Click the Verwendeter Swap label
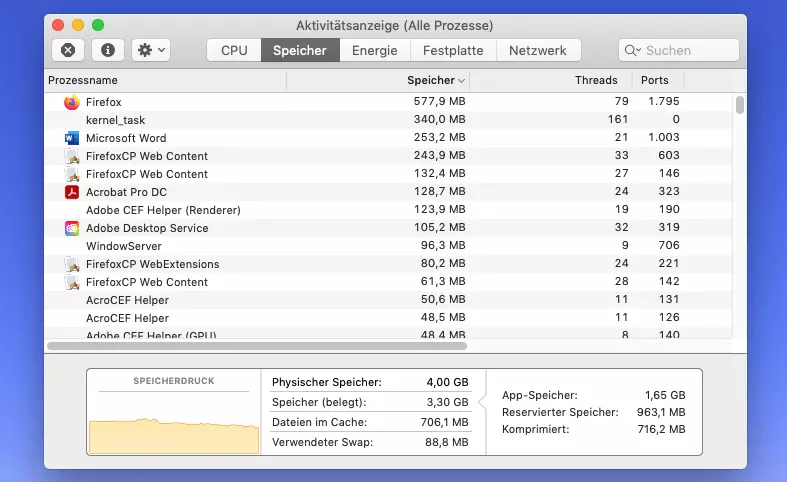787x482 pixels. [322, 442]
